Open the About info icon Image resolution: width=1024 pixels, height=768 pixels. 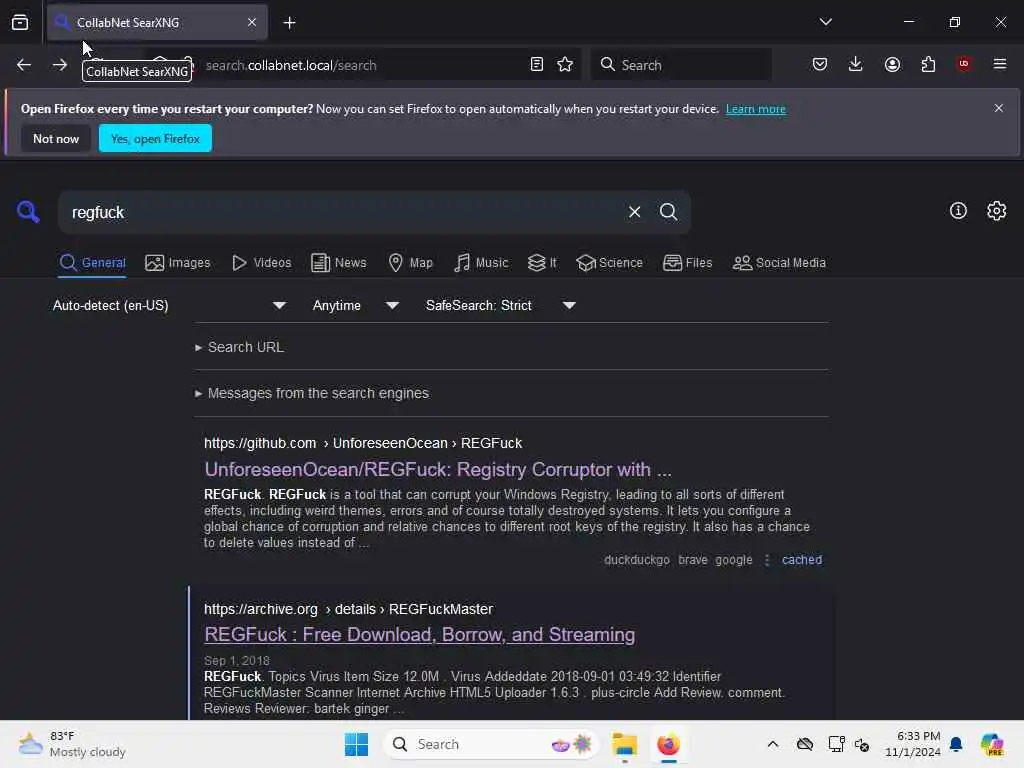coord(957,210)
